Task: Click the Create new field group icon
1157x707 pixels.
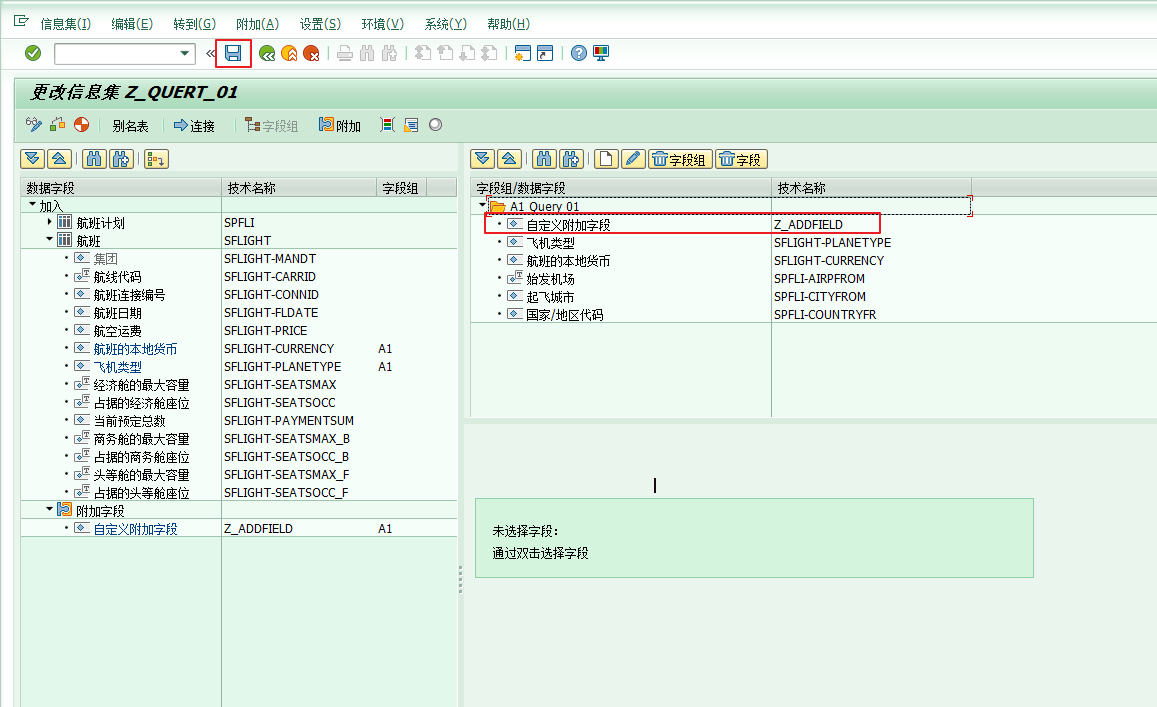Action: 605,158
